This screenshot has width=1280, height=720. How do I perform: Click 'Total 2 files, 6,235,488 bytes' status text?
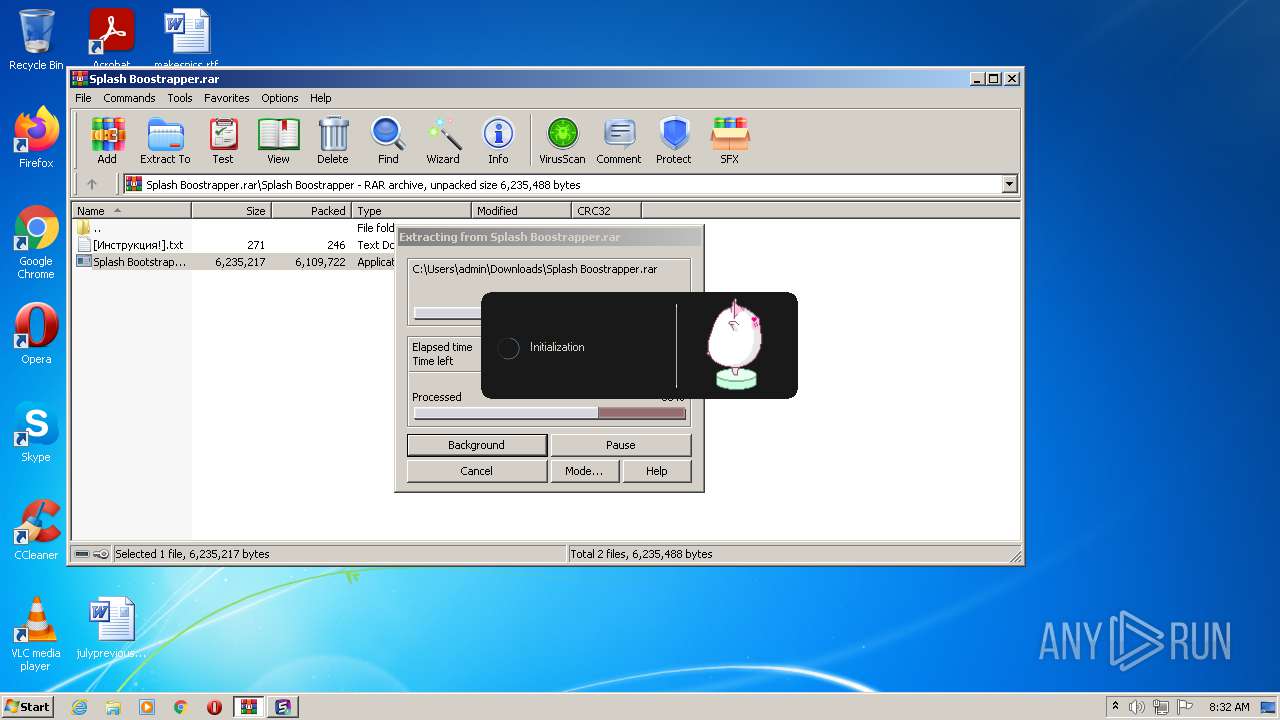pos(641,554)
